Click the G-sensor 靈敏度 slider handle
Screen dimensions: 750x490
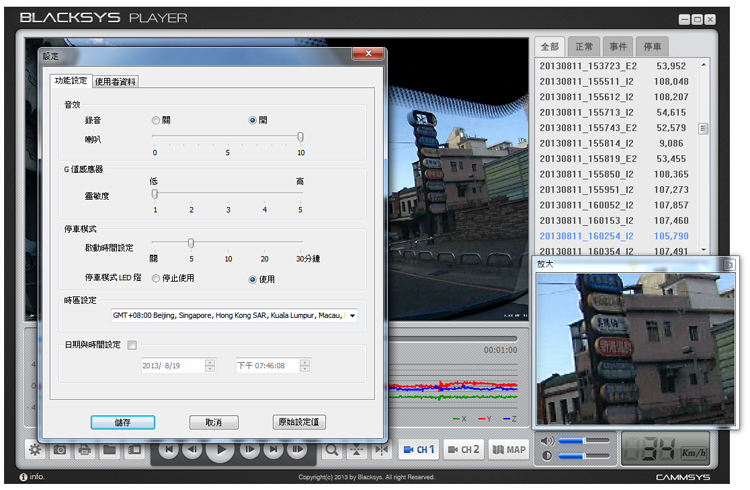[x=155, y=194]
